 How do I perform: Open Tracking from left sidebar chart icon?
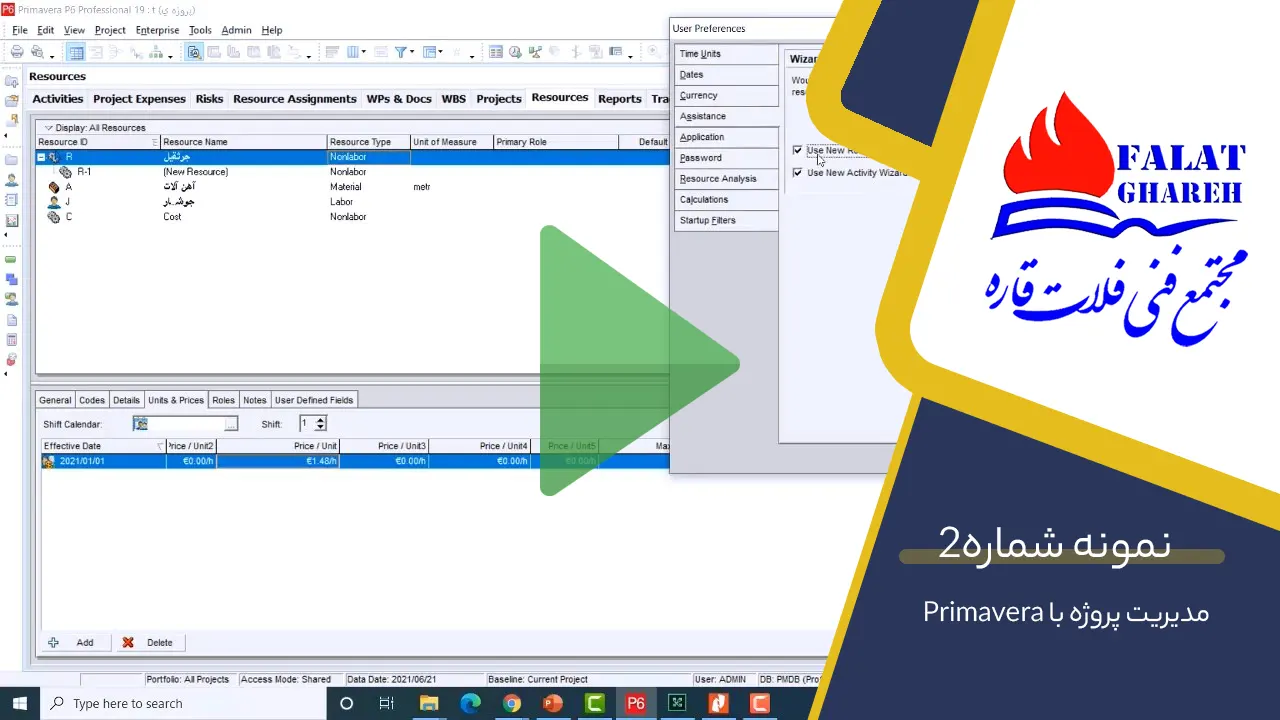[12, 220]
